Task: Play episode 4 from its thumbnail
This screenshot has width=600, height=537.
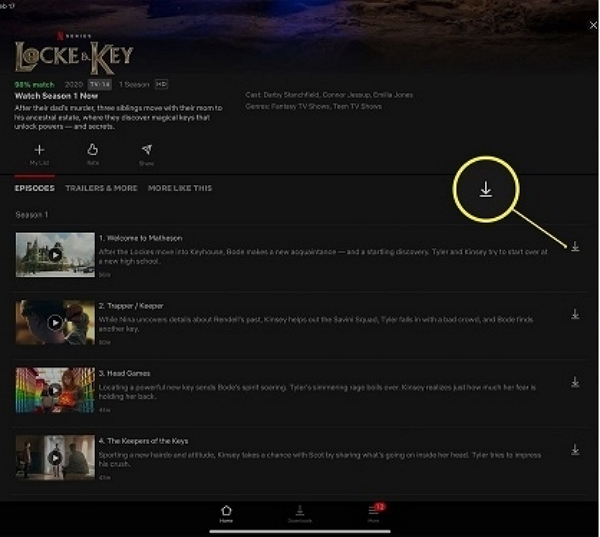Action: (55, 457)
